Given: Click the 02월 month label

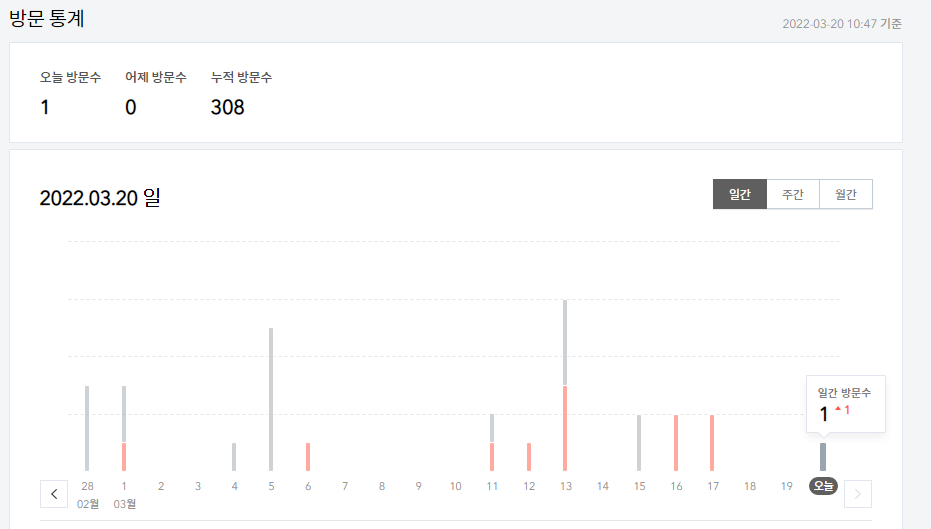Looking at the screenshot, I should pos(88,504).
